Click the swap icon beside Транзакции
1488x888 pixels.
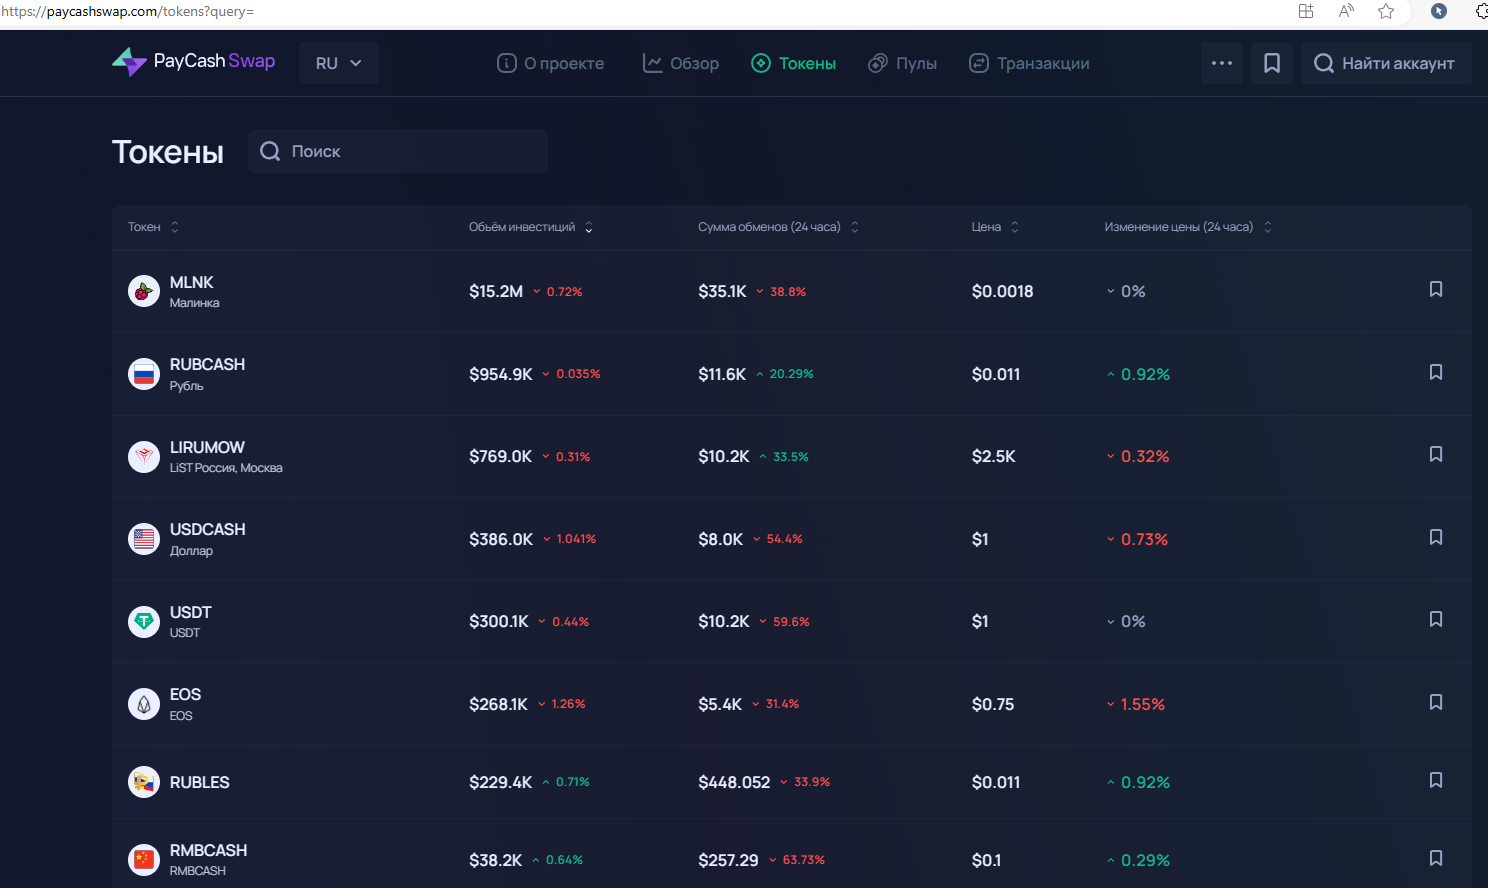pyautogui.click(x=979, y=63)
